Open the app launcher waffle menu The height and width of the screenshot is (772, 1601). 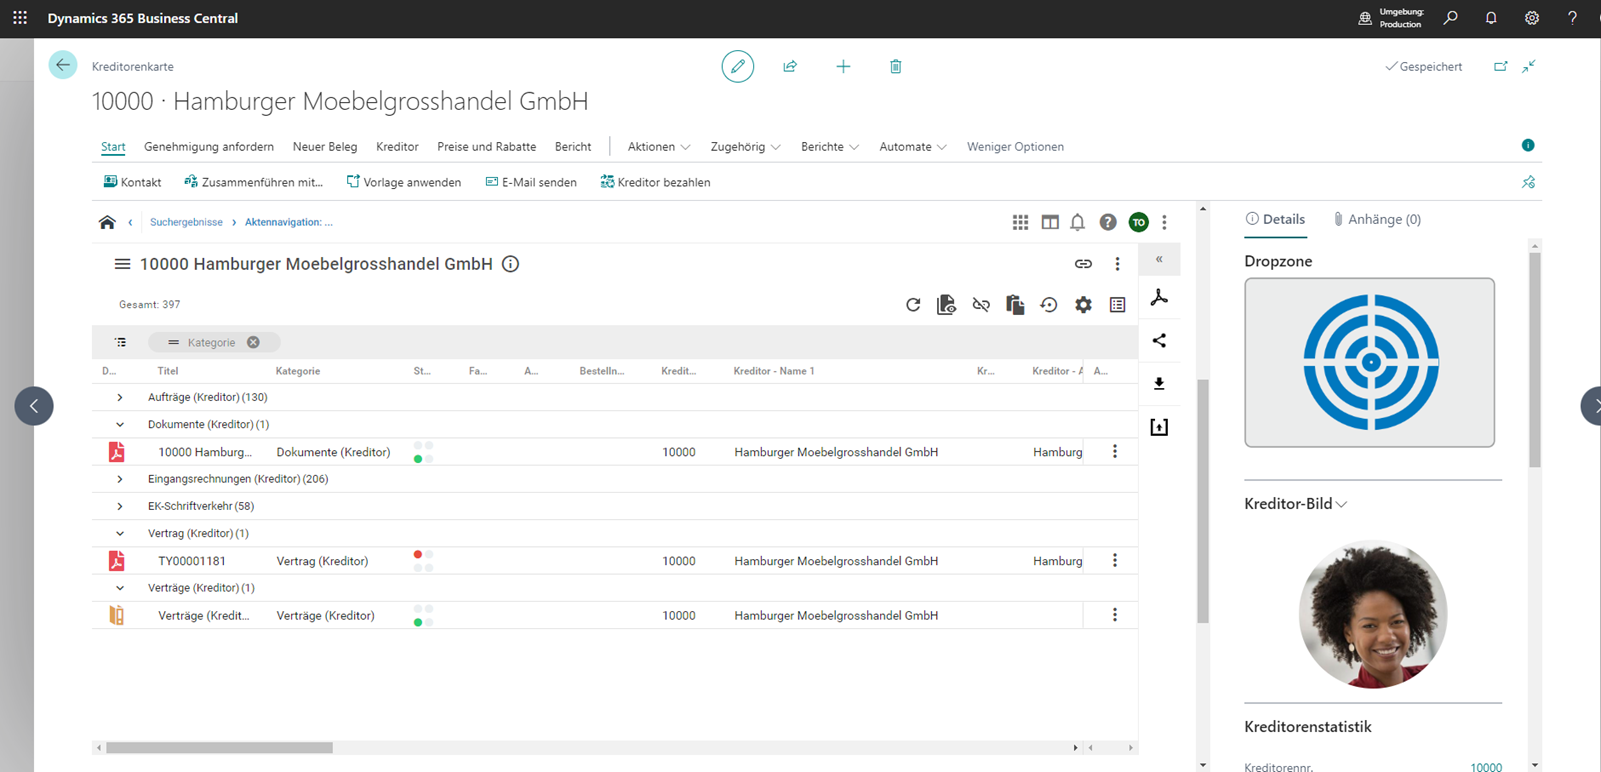click(20, 18)
